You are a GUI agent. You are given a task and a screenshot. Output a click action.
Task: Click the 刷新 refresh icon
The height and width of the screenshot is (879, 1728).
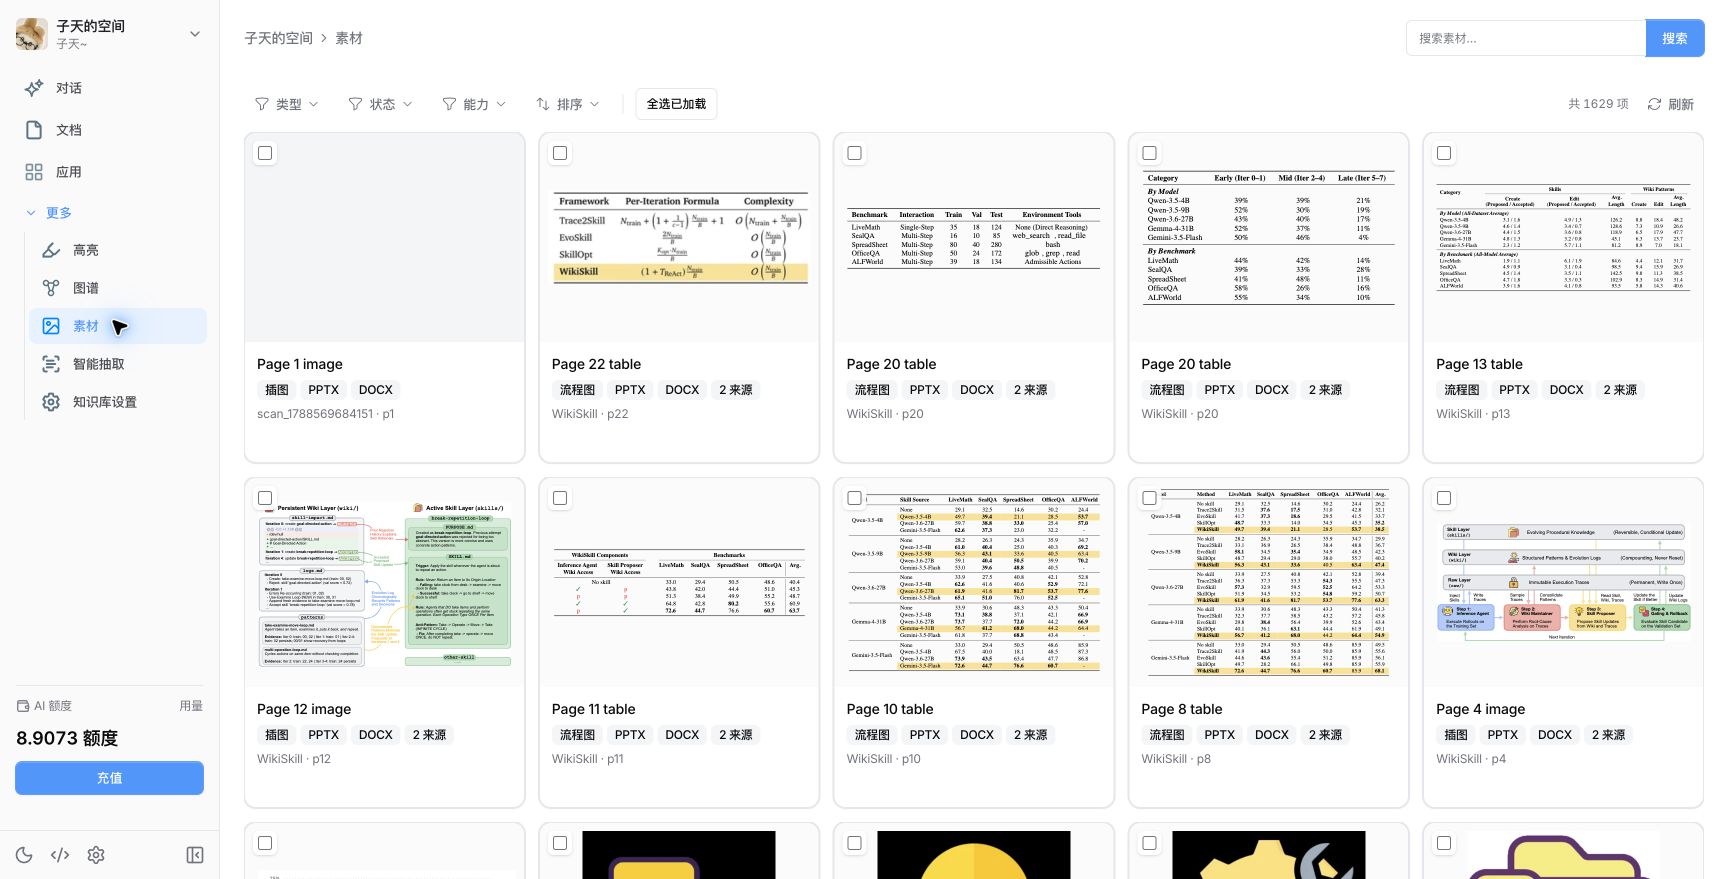1654,104
